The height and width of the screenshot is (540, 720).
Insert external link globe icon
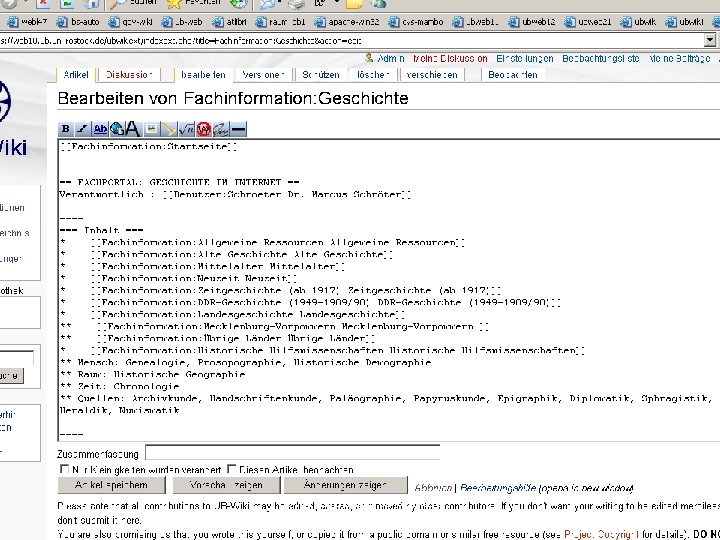(117, 129)
